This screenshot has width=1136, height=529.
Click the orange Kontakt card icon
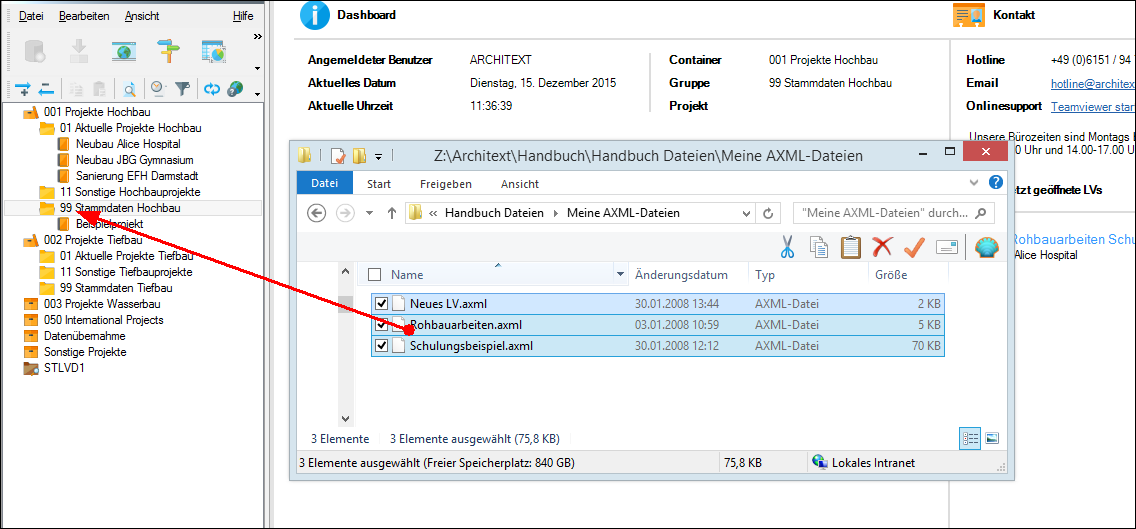[x=969, y=14]
